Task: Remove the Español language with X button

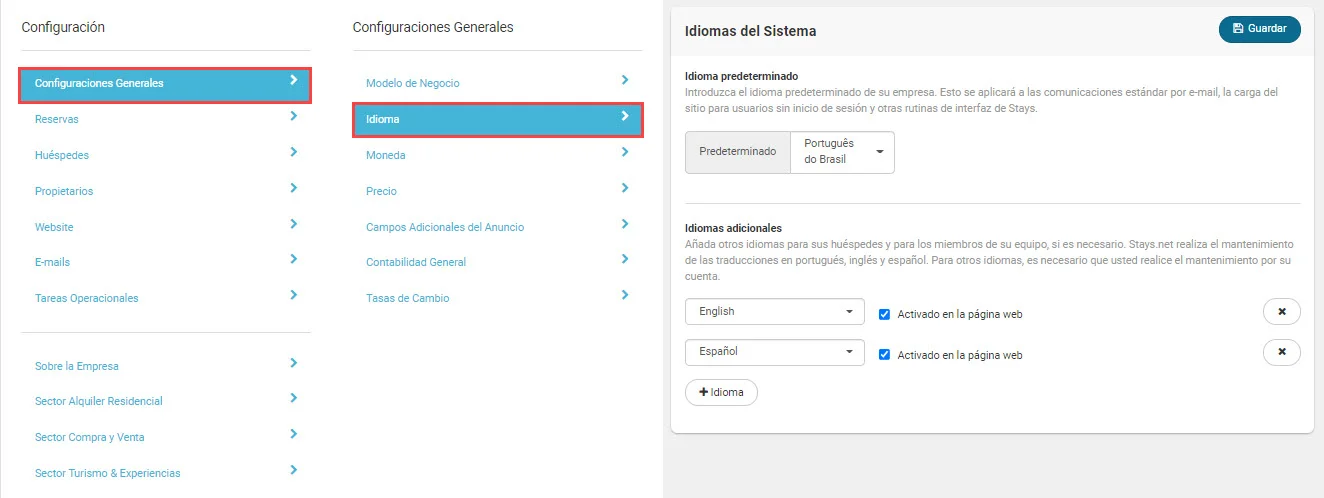Action: pos(1281,352)
